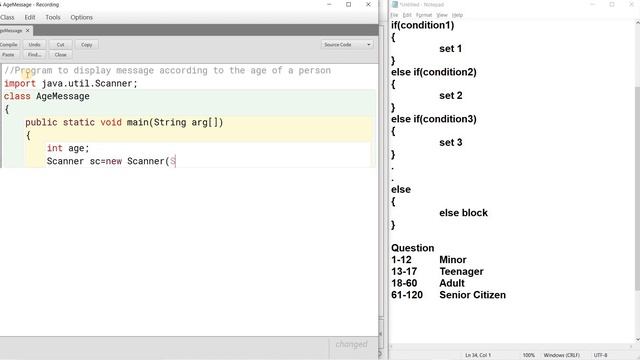640x360 pixels.
Task: Click the Close toolbar button
Action: [60, 55]
